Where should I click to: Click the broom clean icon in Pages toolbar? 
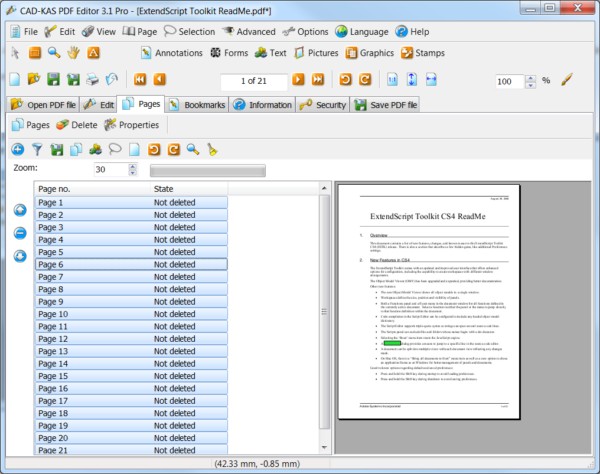pyautogui.click(x=213, y=149)
